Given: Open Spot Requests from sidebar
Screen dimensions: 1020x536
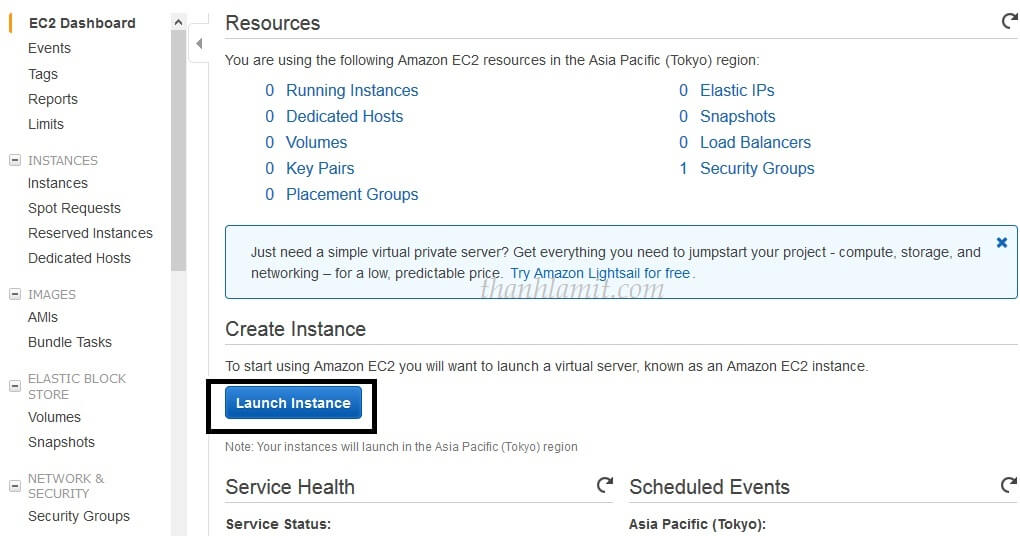Looking at the screenshot, I should [x=74, y=208].
